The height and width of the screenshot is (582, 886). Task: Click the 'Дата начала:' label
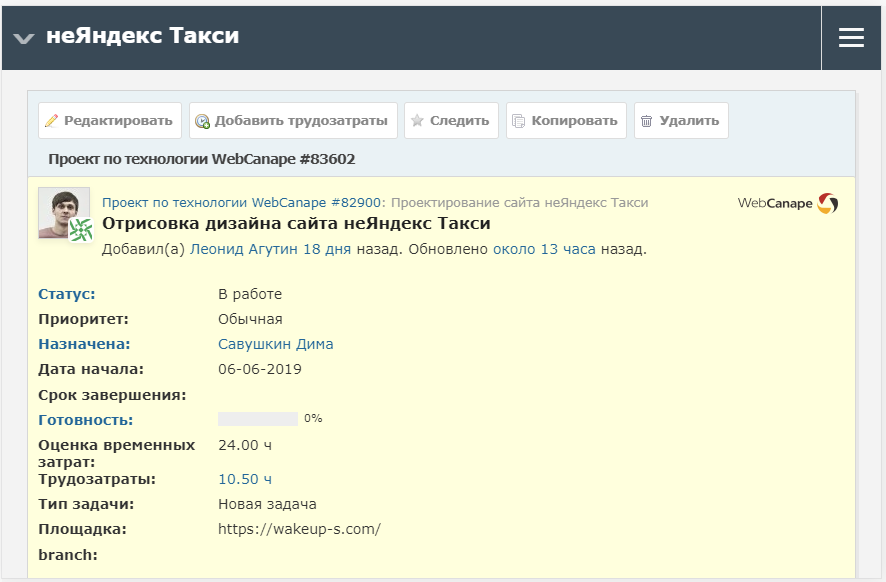pyautogui.click(x=91, y=370)
